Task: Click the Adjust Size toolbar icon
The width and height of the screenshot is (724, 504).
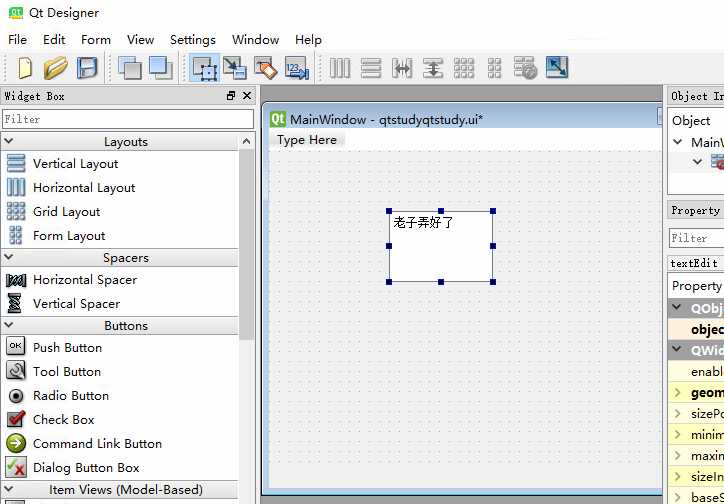Action: [x=557, y=68]
